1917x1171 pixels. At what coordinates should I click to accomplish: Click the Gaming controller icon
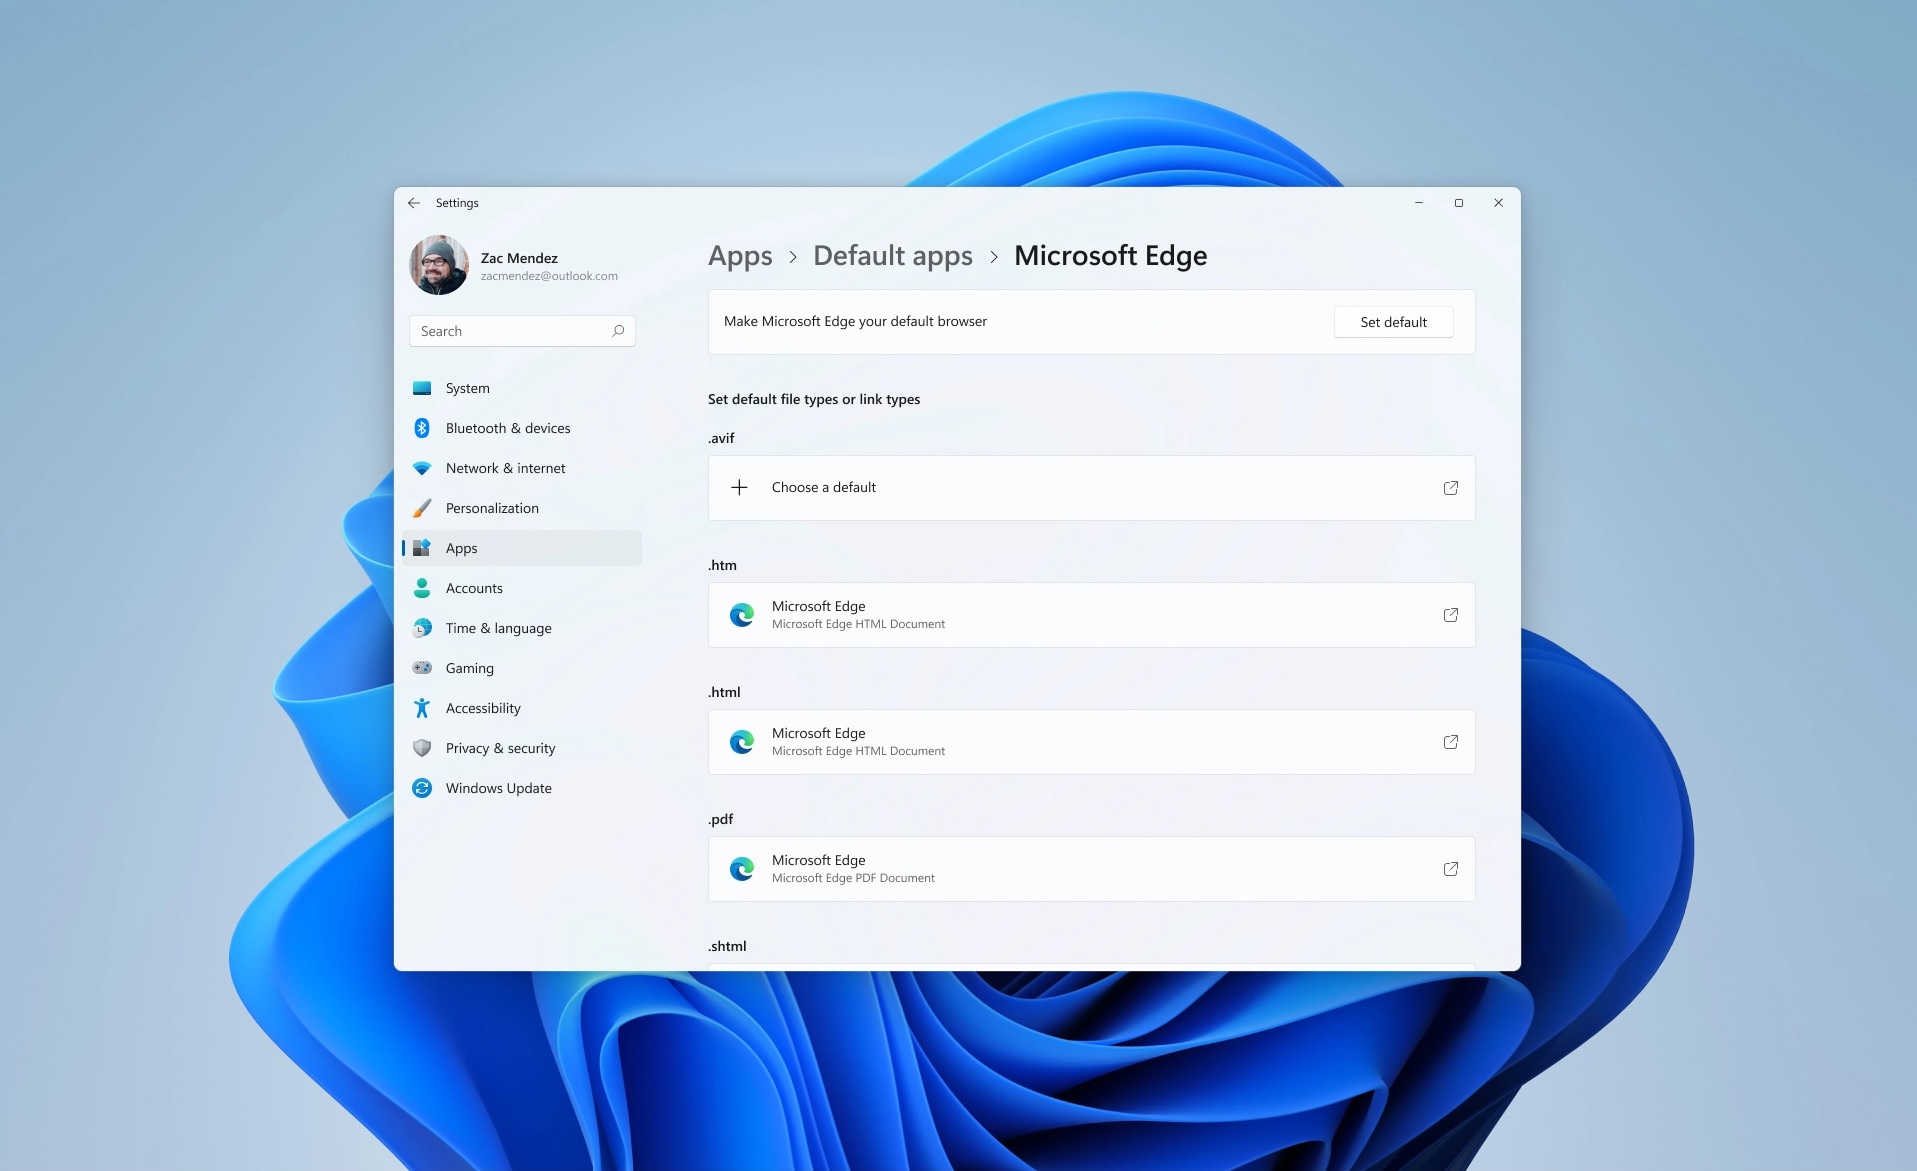pyautogui.click(x=422, y=668)
